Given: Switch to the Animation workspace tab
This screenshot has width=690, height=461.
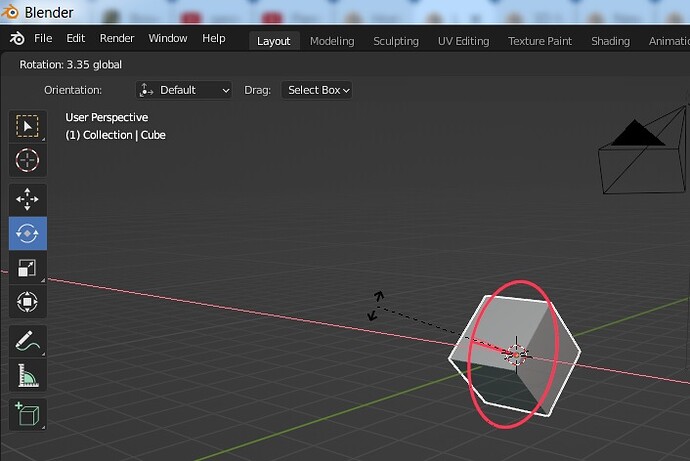Looking at the screenshot, I should point(668,41).
